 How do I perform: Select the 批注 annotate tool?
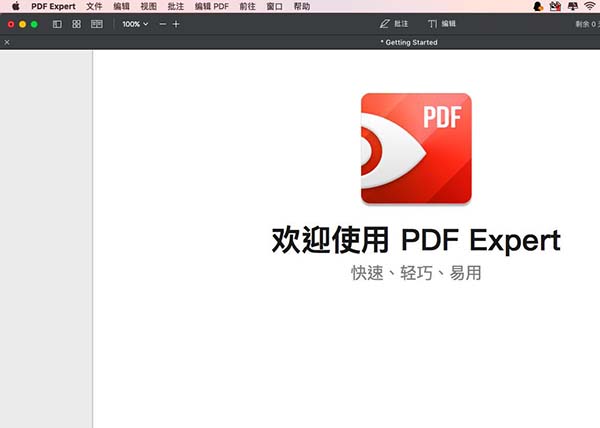pos(394,24)
